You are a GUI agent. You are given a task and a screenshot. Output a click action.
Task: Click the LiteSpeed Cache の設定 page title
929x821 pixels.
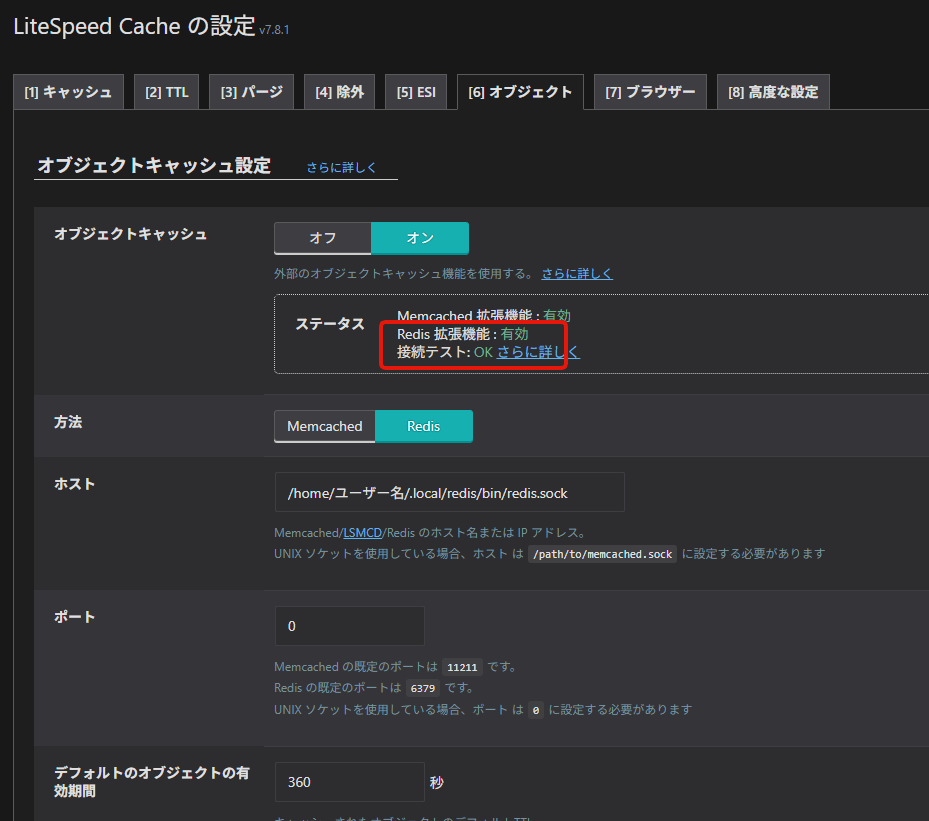coord(134,27)
